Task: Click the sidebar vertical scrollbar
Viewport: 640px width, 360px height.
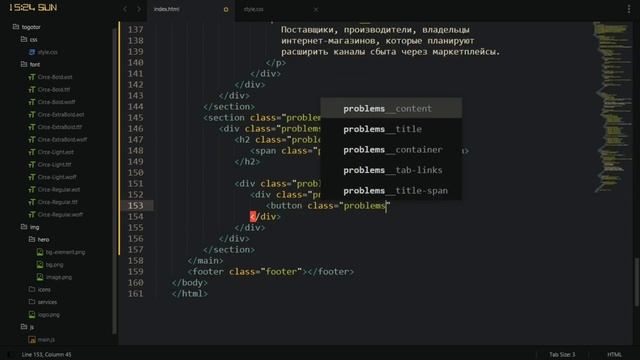Action: pyautogui.click(x=114, y=182)
